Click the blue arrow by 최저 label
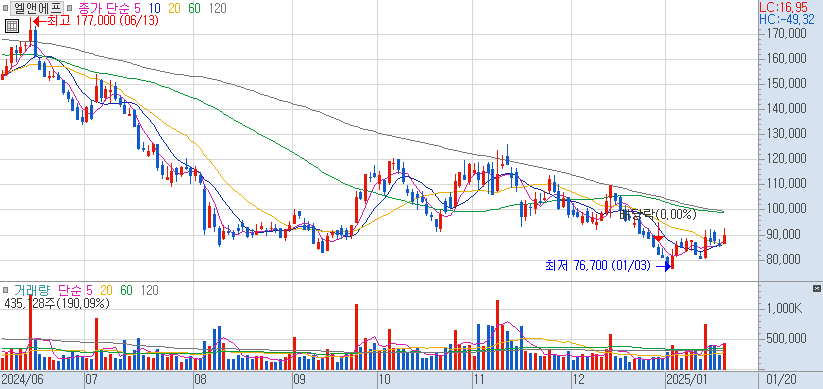823x389 pixels. tap(664, 267)
